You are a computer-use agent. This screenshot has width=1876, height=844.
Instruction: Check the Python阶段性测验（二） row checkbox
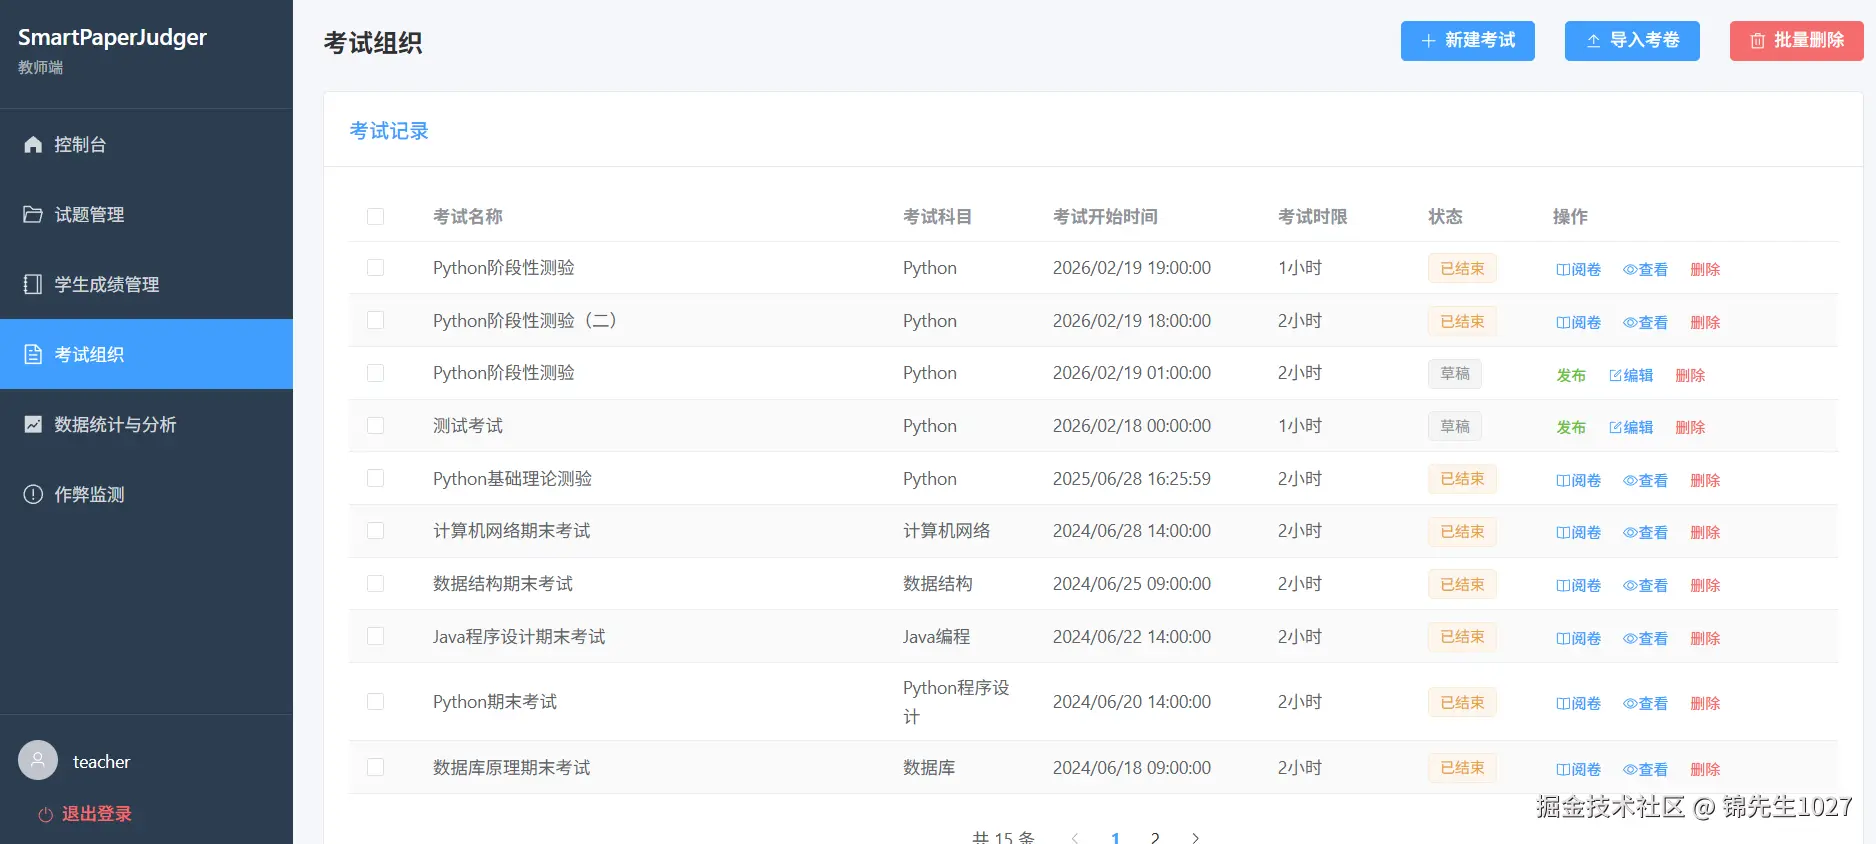(376, 320)
